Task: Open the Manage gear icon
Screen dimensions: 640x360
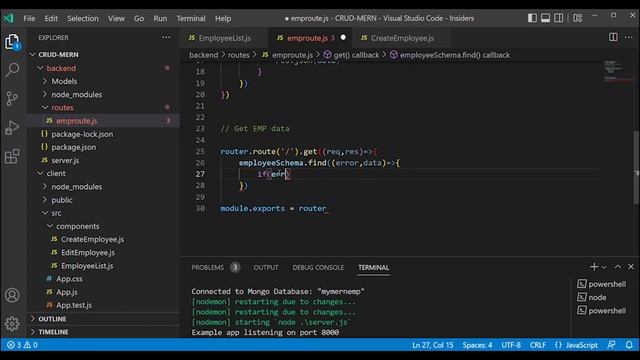Action: pyautogui.click(x=12, y=323)
